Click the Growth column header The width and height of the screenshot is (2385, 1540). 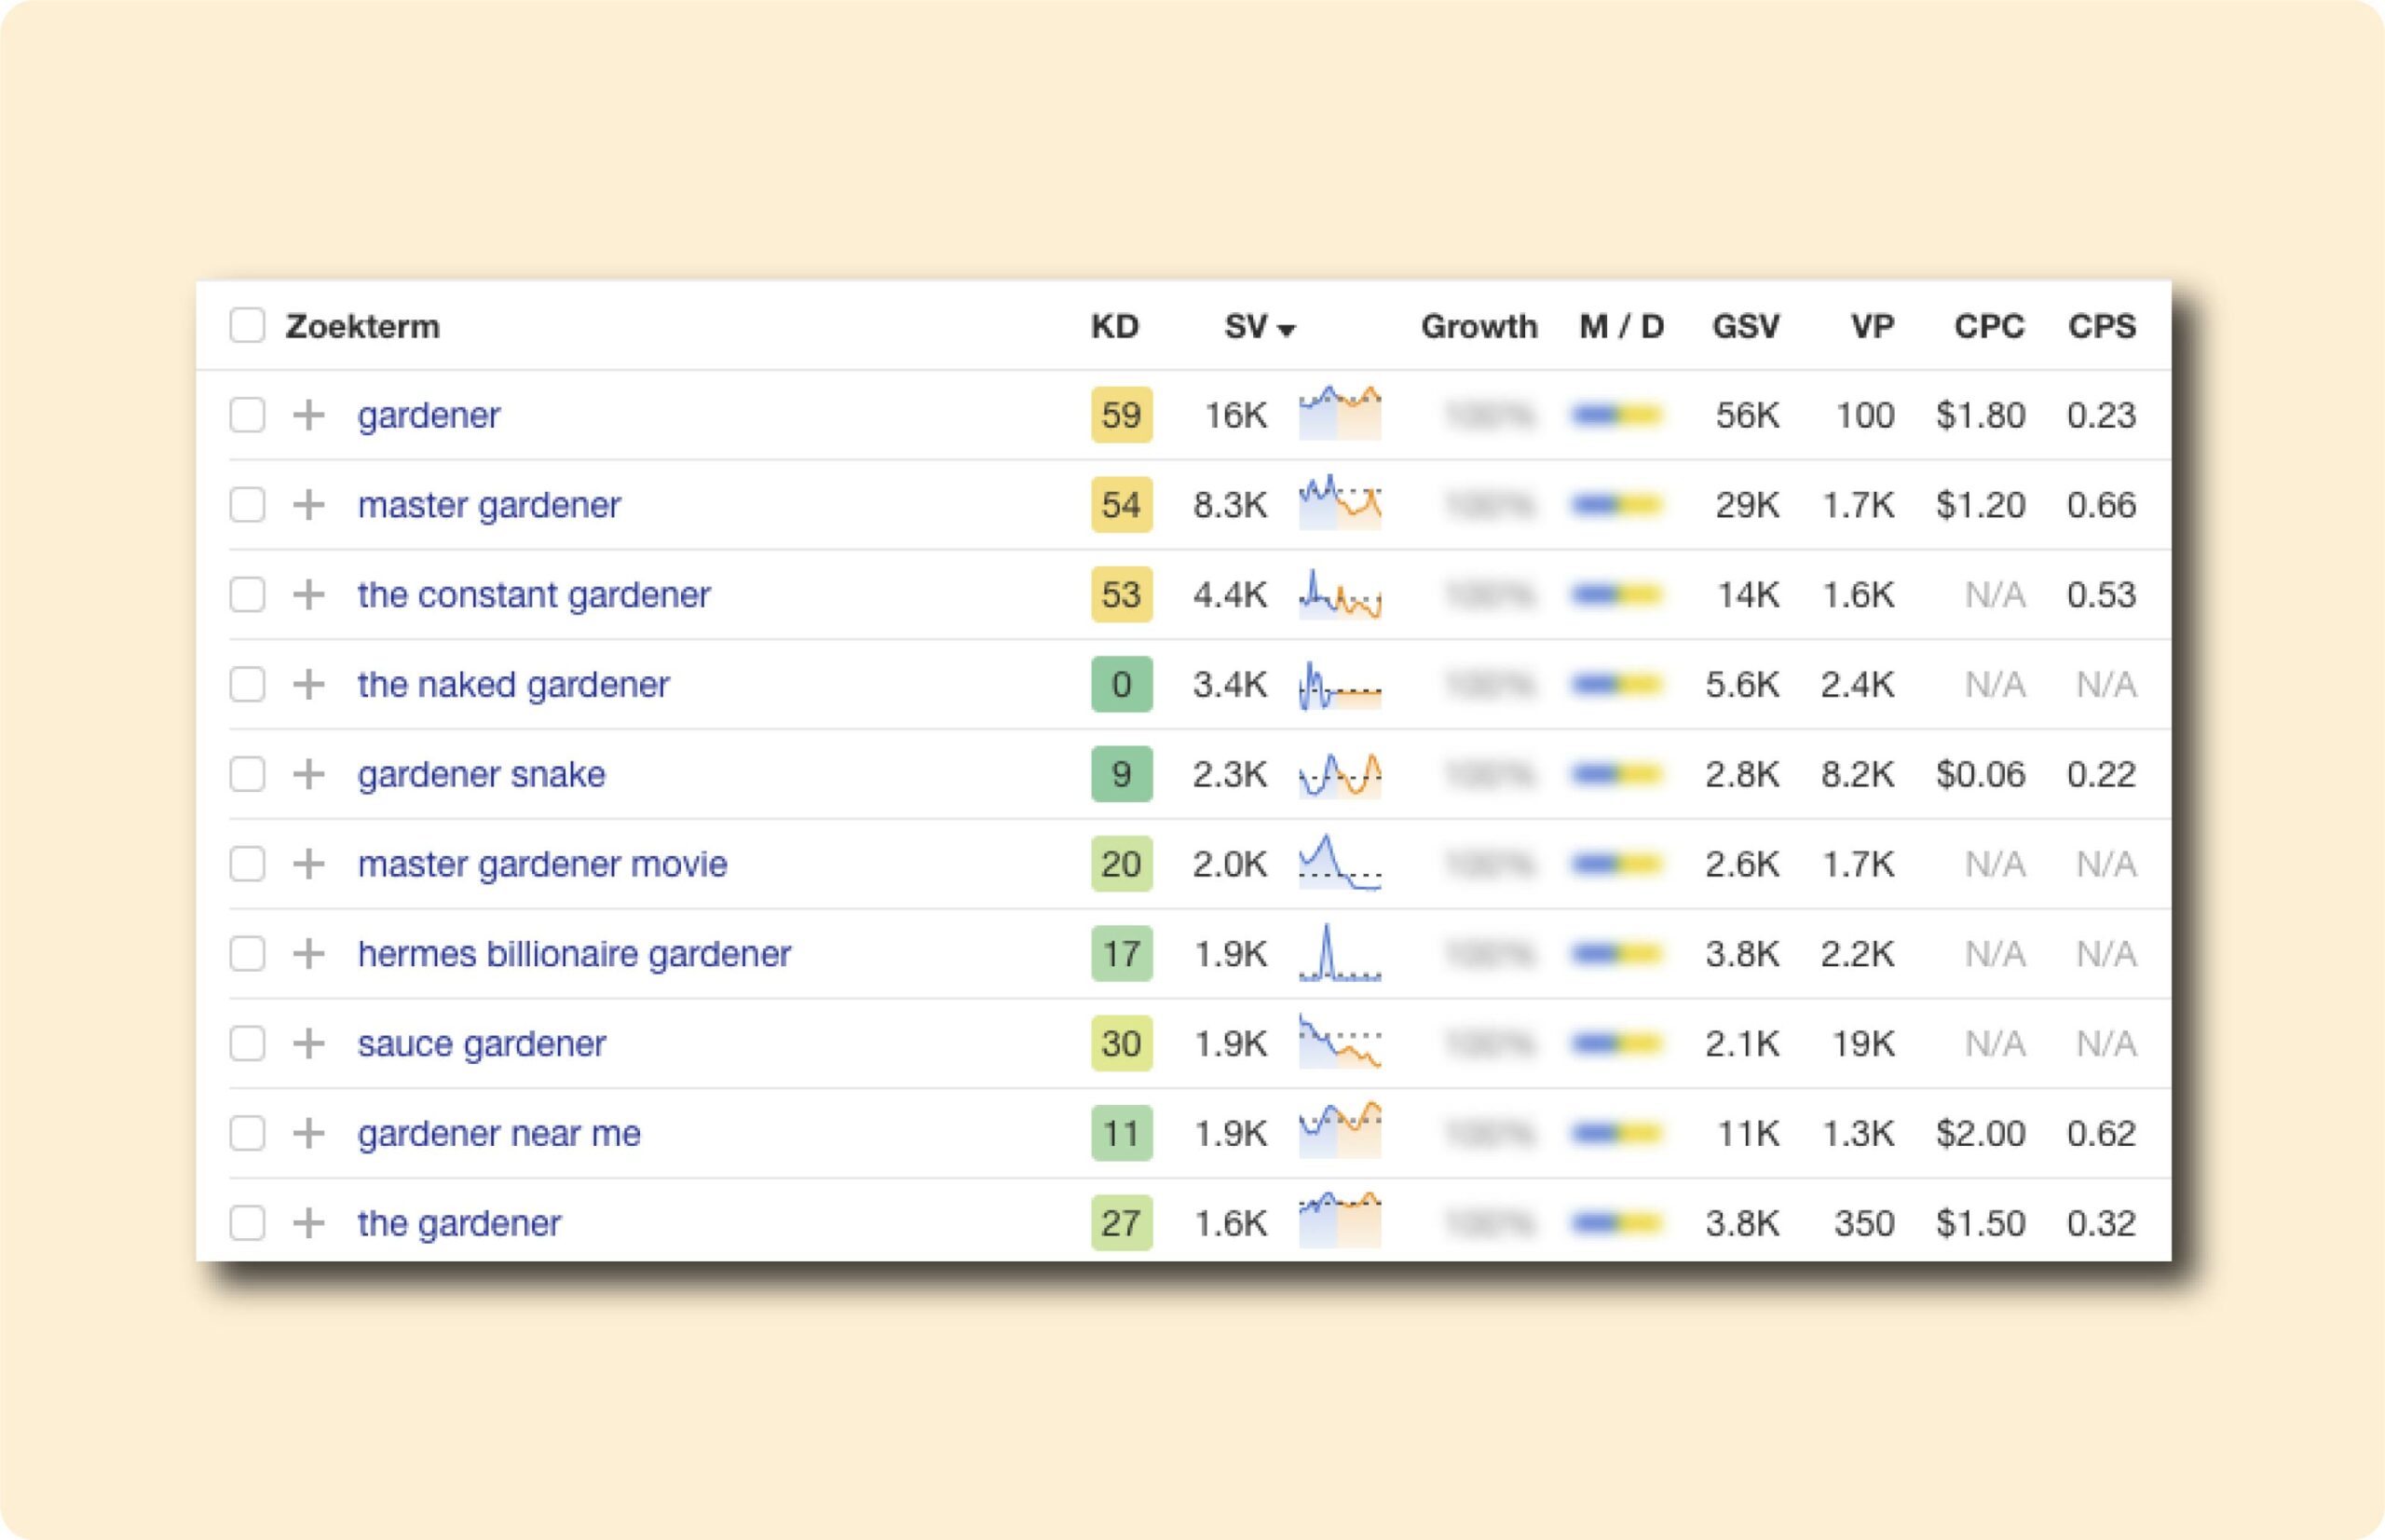pos(1478,326)
